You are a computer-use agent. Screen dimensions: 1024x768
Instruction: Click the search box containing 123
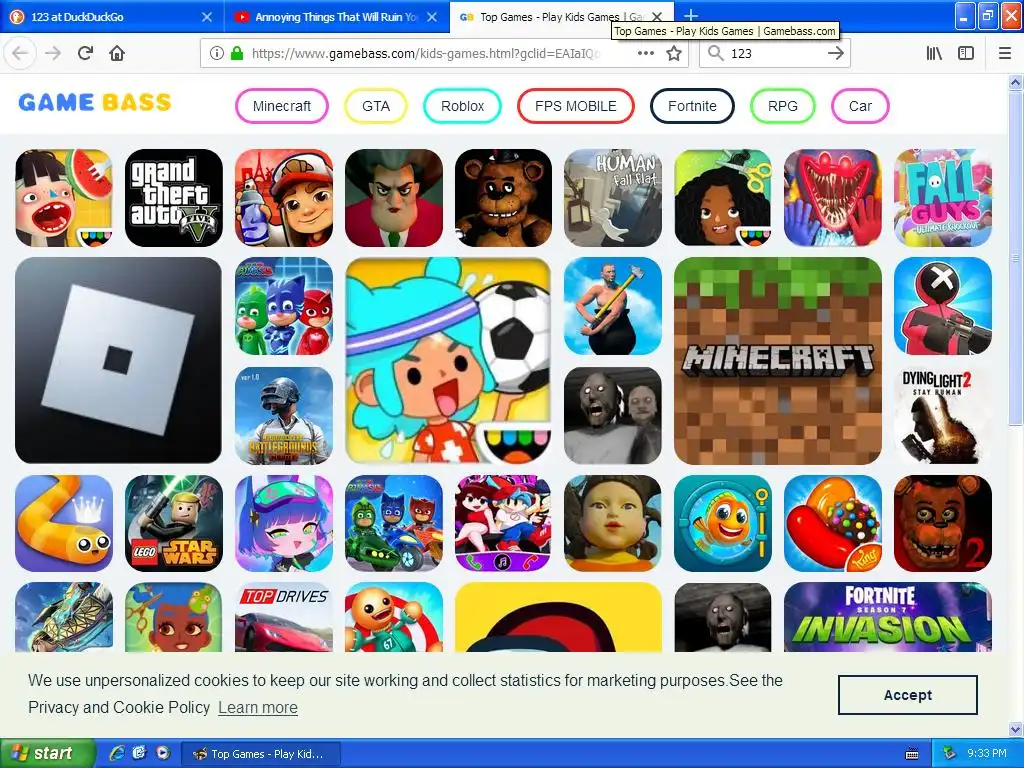point(775,54)
